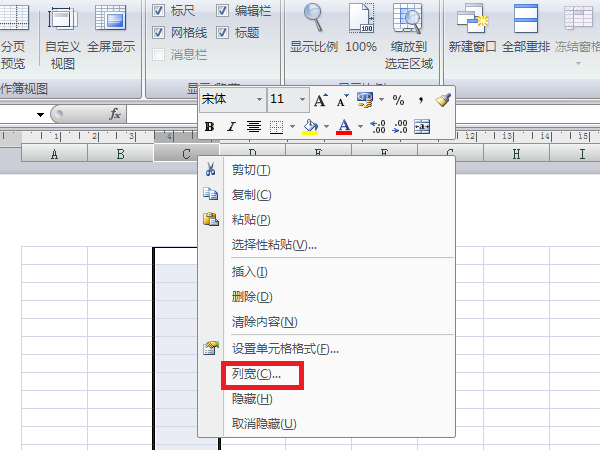This screenshot has width=600, height=450.
Task: Select column A header
Action: (x=54, y=153)
